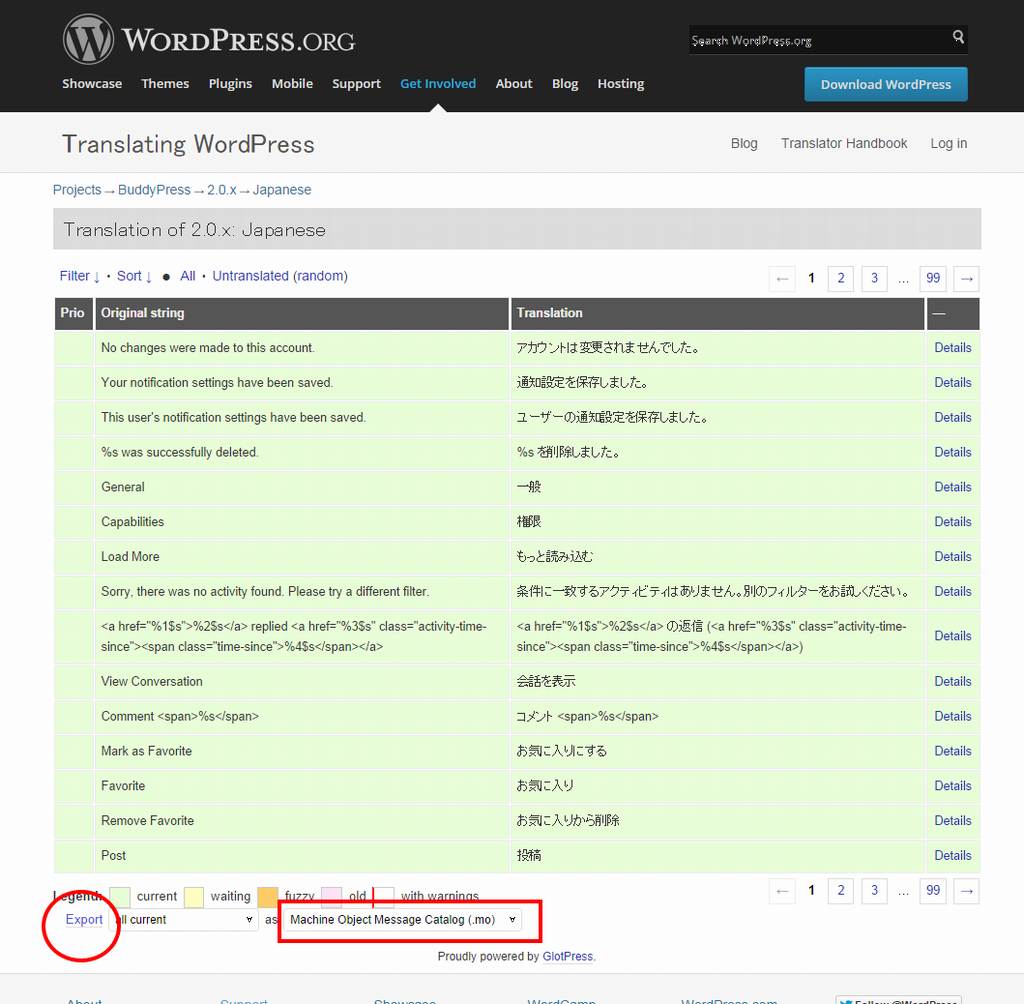Go to Japanese breadcrumb
This screenshot has height=1004, width=1024.
[x=281, y=189]
